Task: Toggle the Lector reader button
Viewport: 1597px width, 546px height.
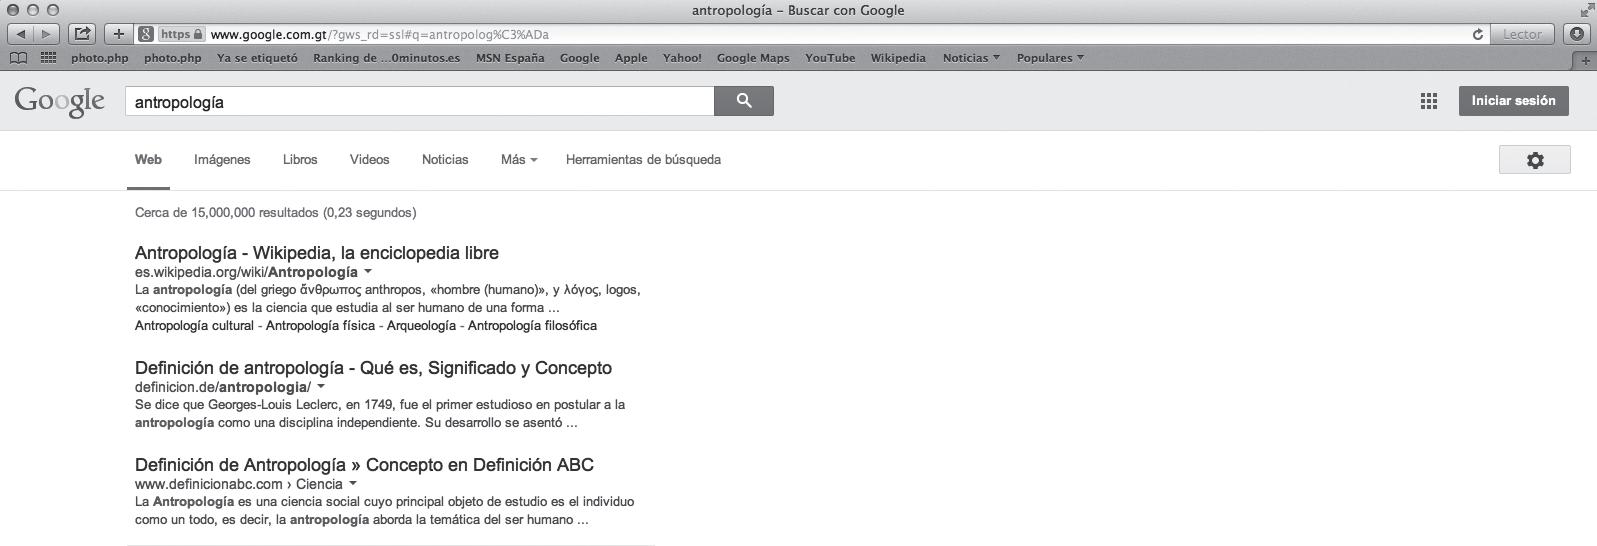Action: click(1522, 34)
